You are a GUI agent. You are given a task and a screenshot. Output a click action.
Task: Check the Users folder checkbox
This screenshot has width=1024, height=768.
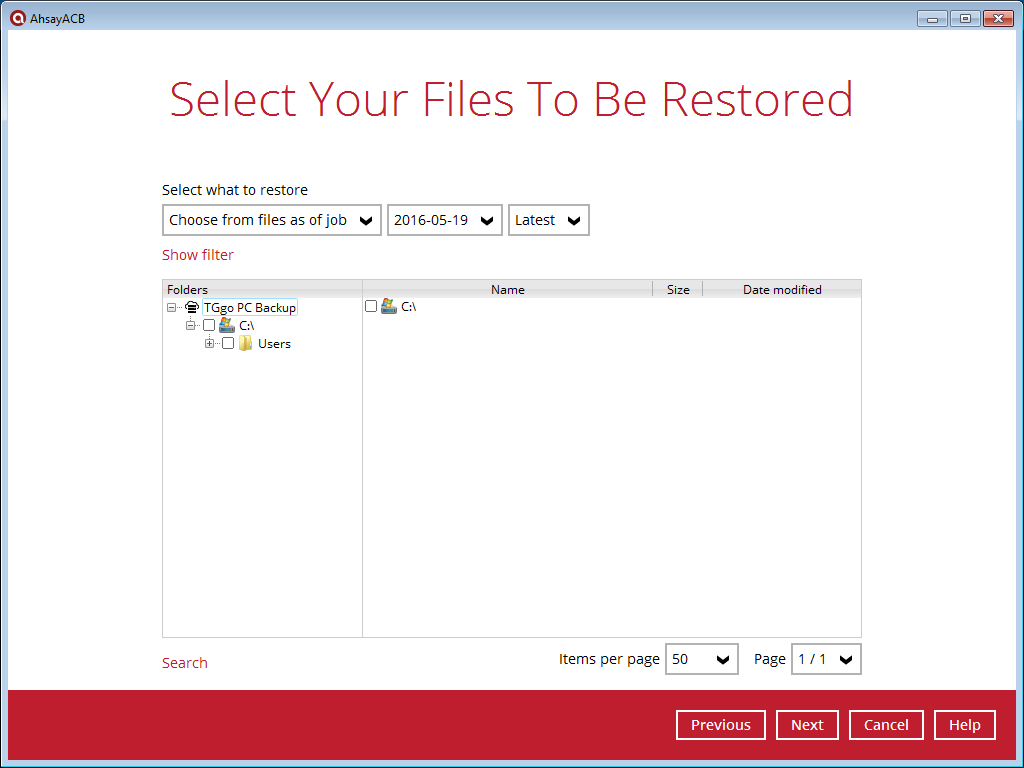228,344
